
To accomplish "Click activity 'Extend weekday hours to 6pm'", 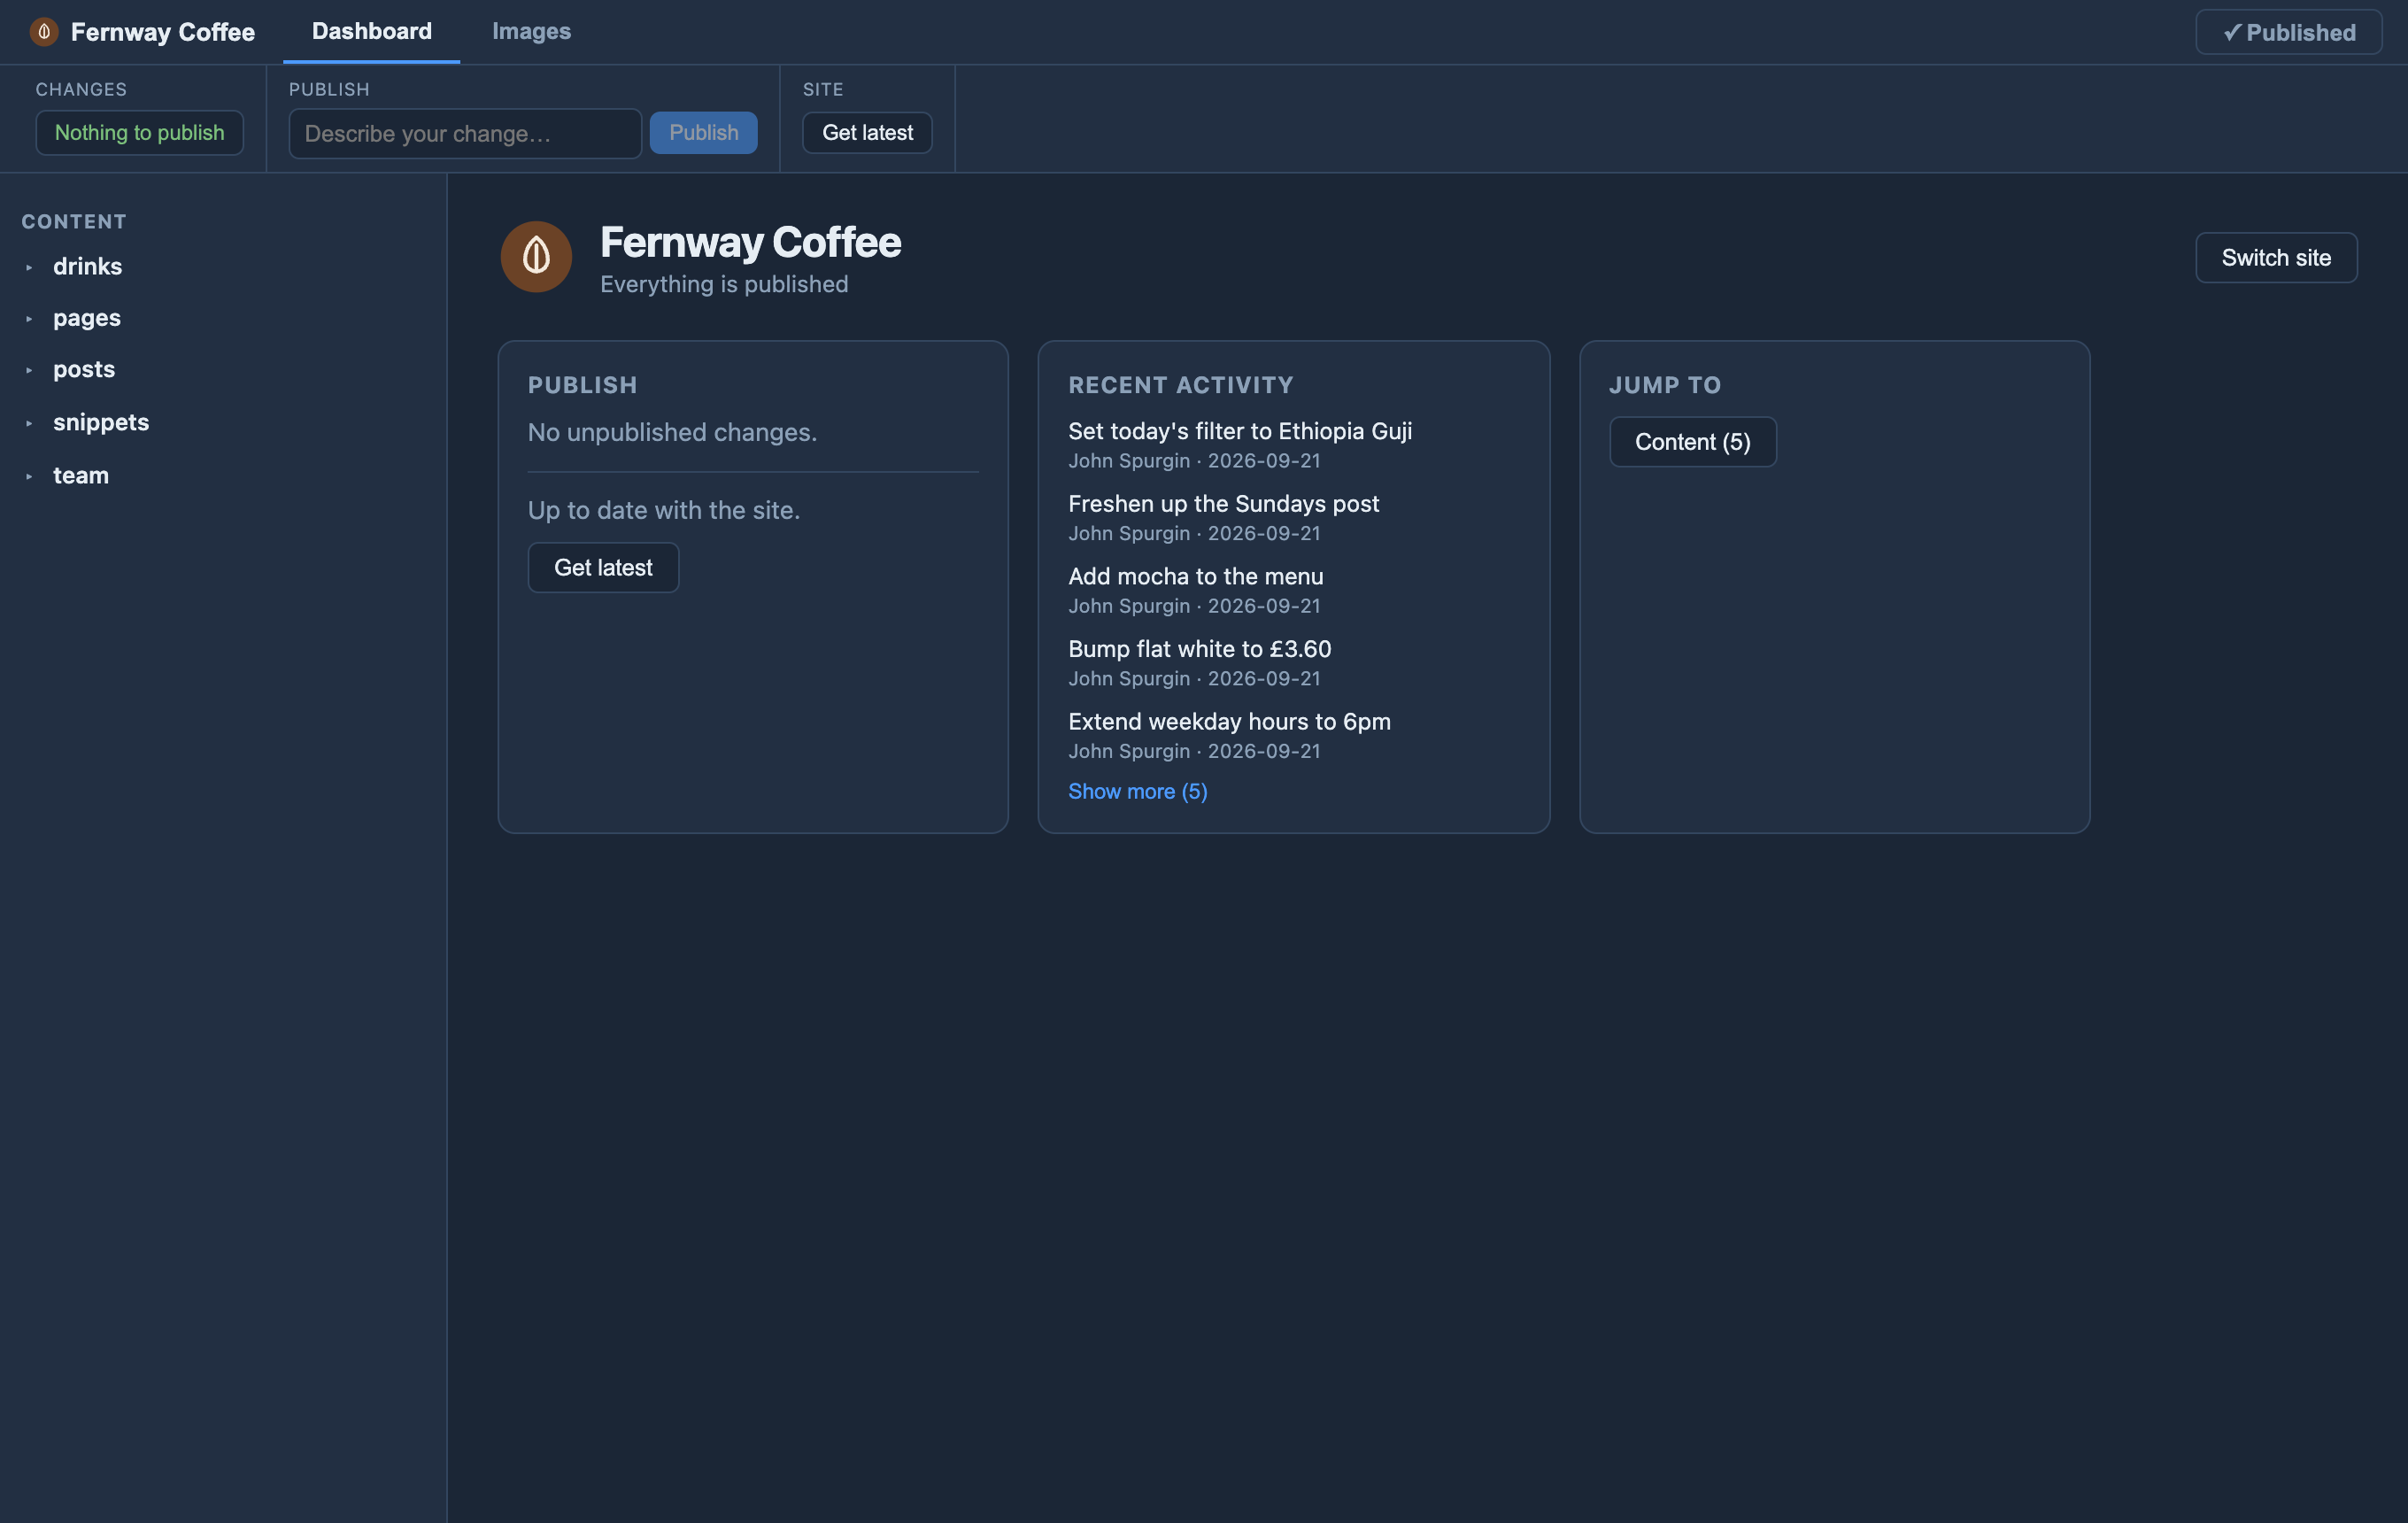I will [x=1229, y=722].
